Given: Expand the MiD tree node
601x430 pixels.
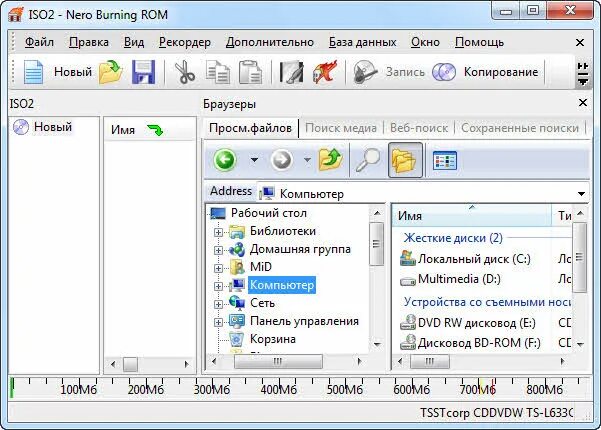Looking at the screenshot, I should pos(218,268).
